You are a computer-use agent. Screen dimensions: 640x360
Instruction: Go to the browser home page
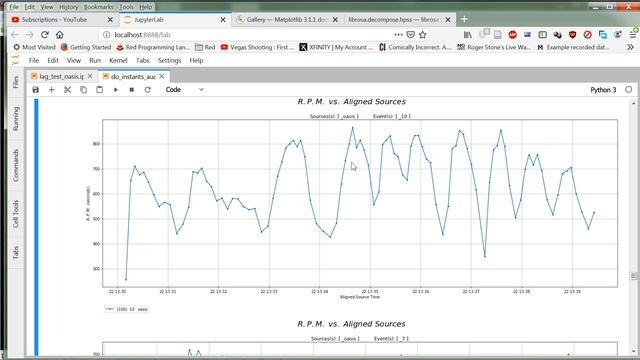tap(60, 35)
